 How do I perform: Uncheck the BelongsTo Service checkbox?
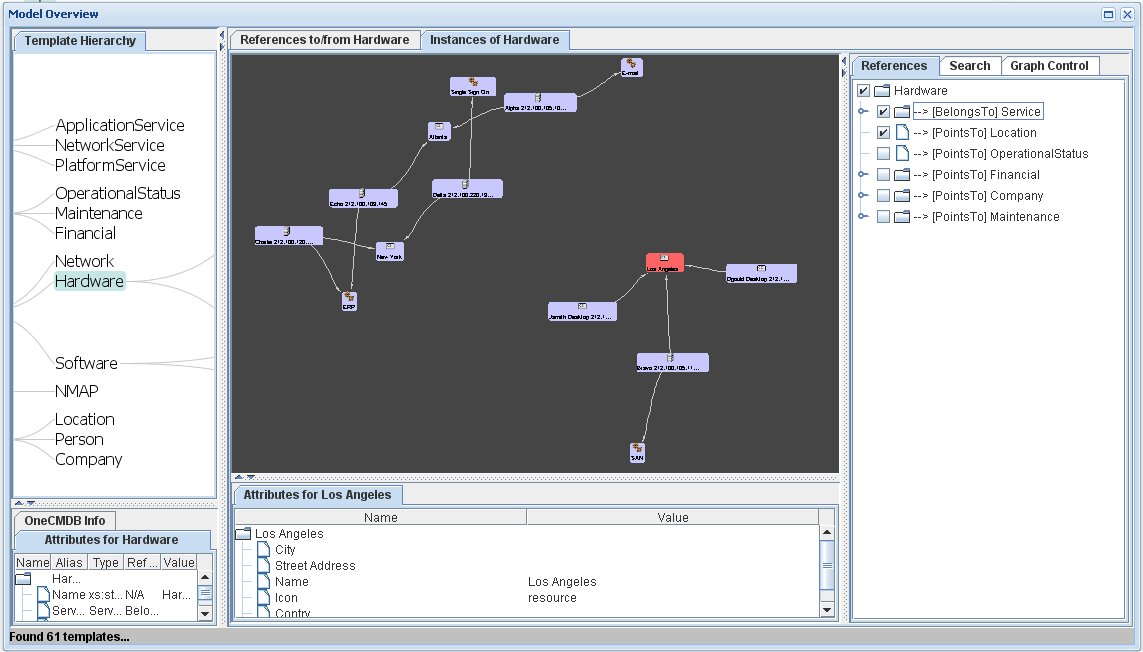pyautogui.click(x=883, y=112)
